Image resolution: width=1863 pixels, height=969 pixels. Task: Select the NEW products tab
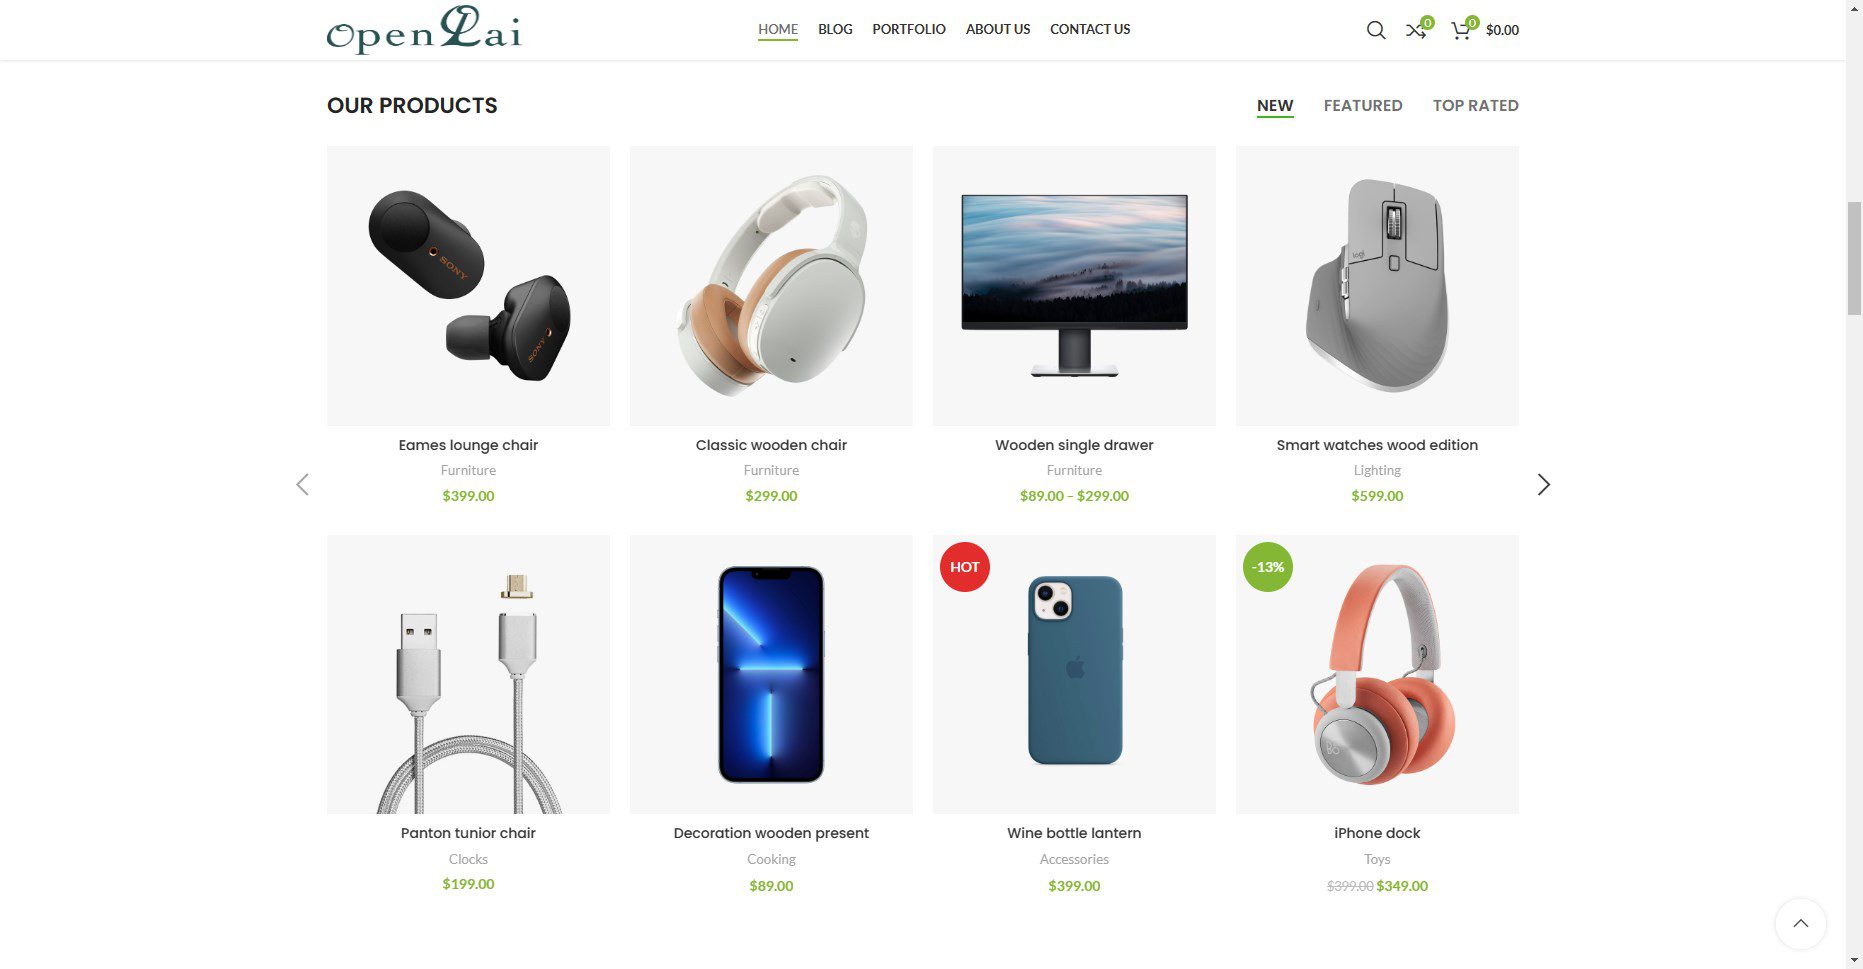coord(1275,106)
